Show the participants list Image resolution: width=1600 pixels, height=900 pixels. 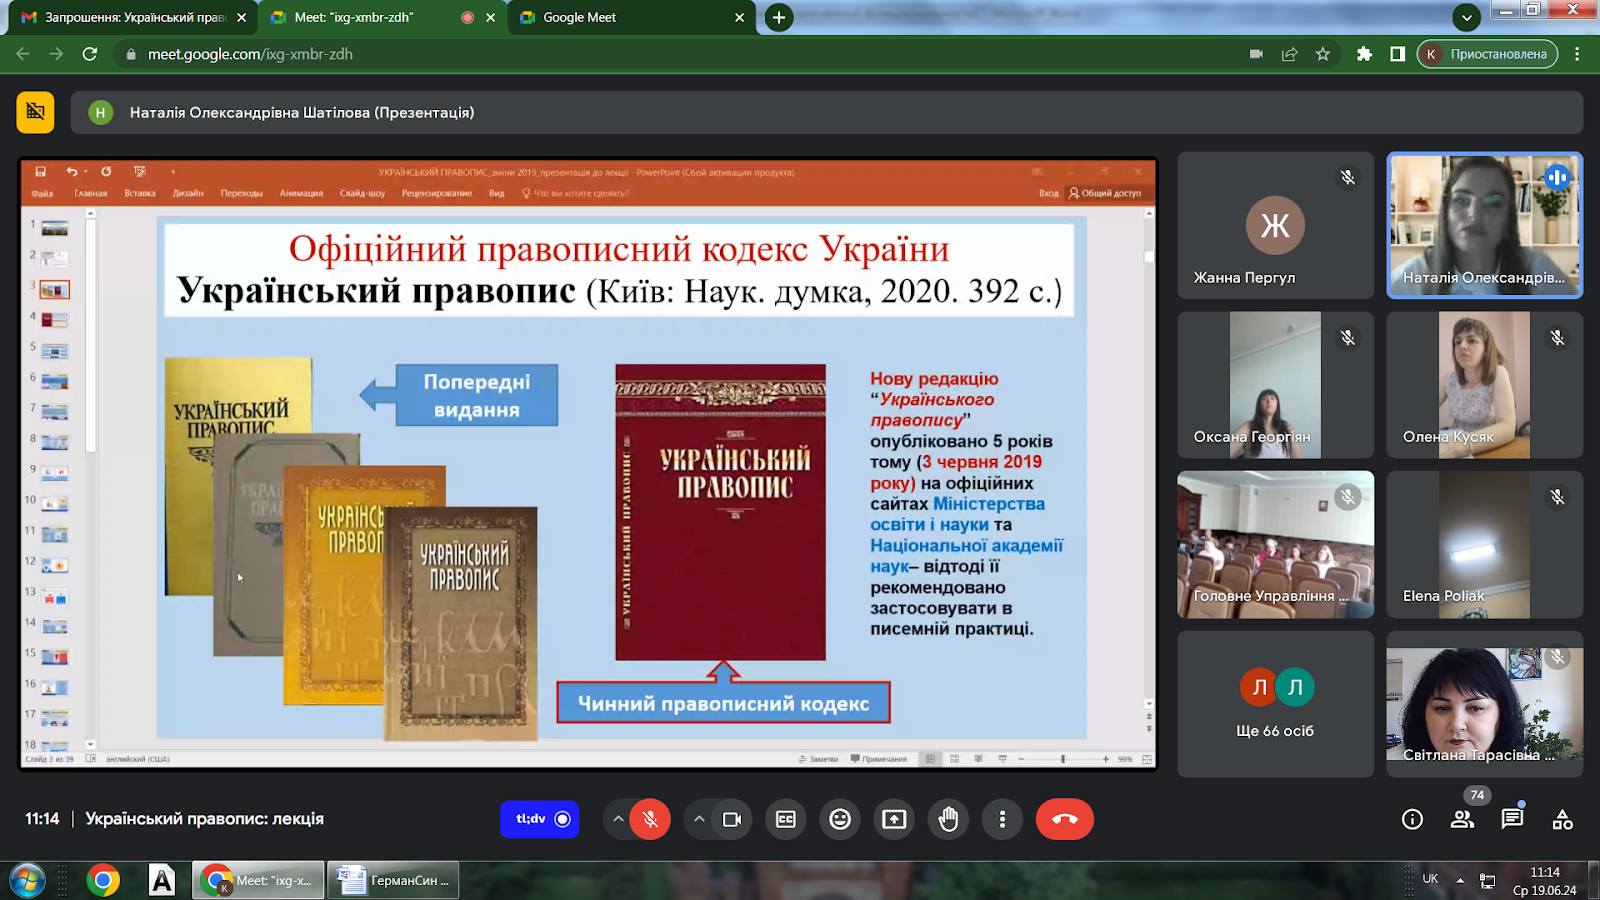coord(1463,819)
